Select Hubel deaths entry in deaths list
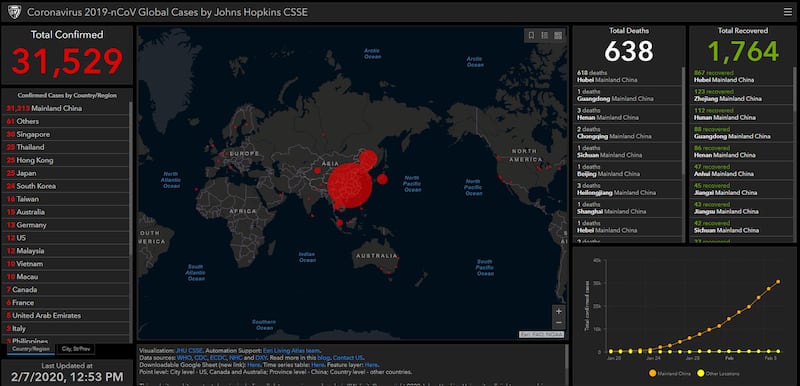This screenshot has height=386, width=800. (x=629, y=76)
